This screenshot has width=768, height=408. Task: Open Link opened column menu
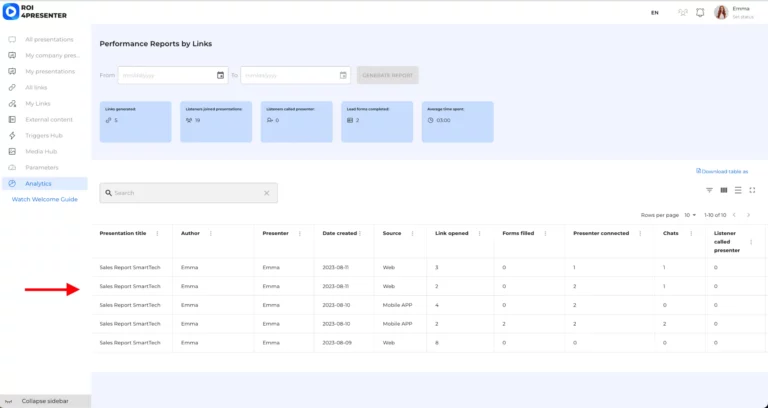[480, 234]
